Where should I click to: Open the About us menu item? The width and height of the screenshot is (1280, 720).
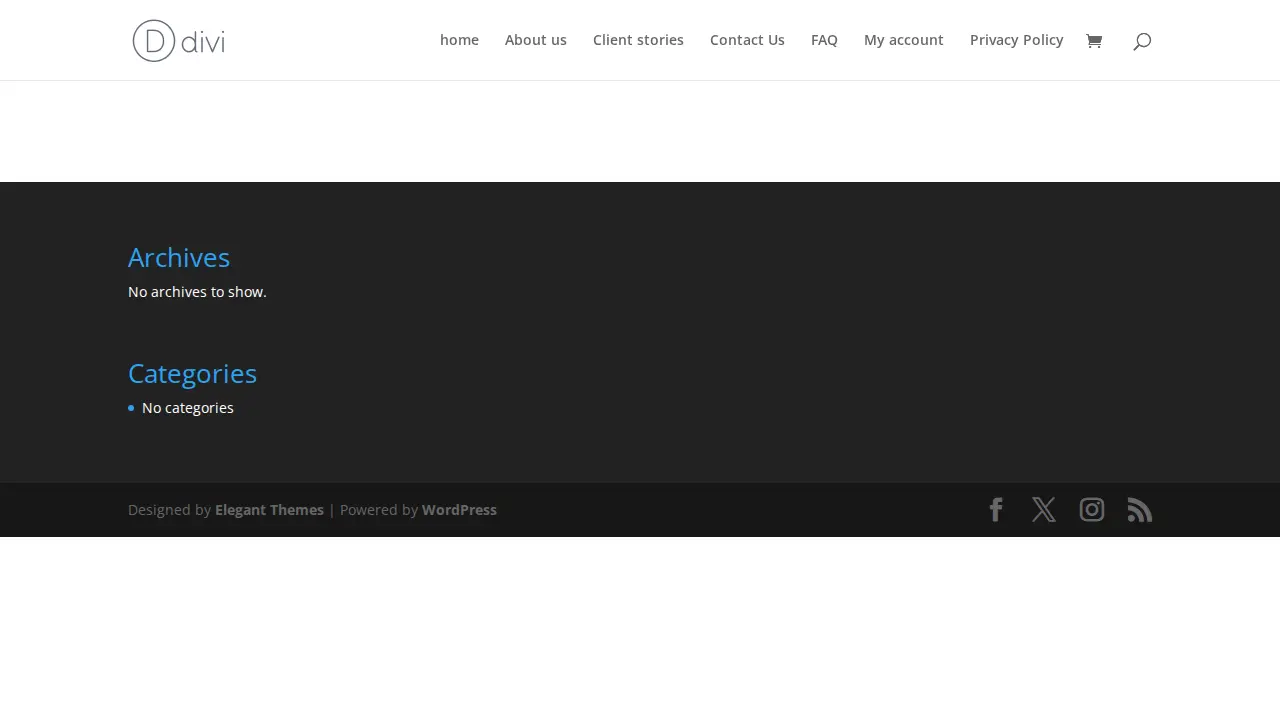pos(536,40)
